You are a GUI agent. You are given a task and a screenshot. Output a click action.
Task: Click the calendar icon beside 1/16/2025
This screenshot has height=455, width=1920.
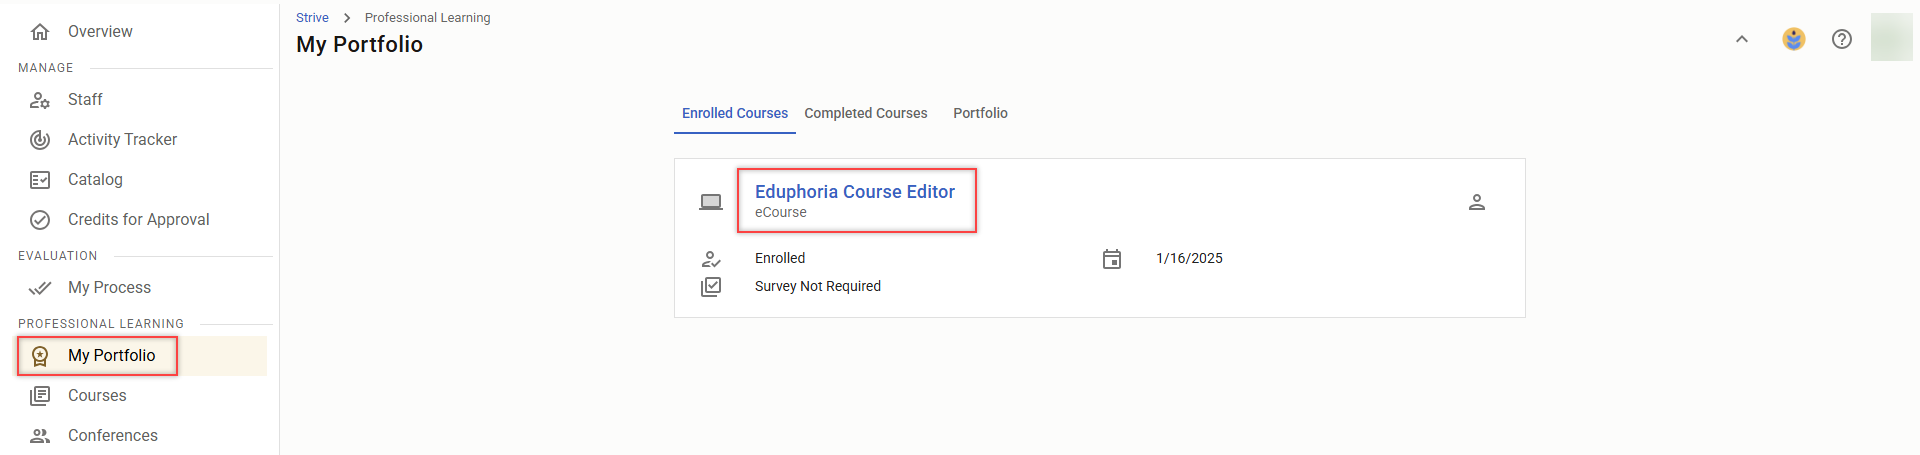pyautogui.click(x=1112, y=259)
